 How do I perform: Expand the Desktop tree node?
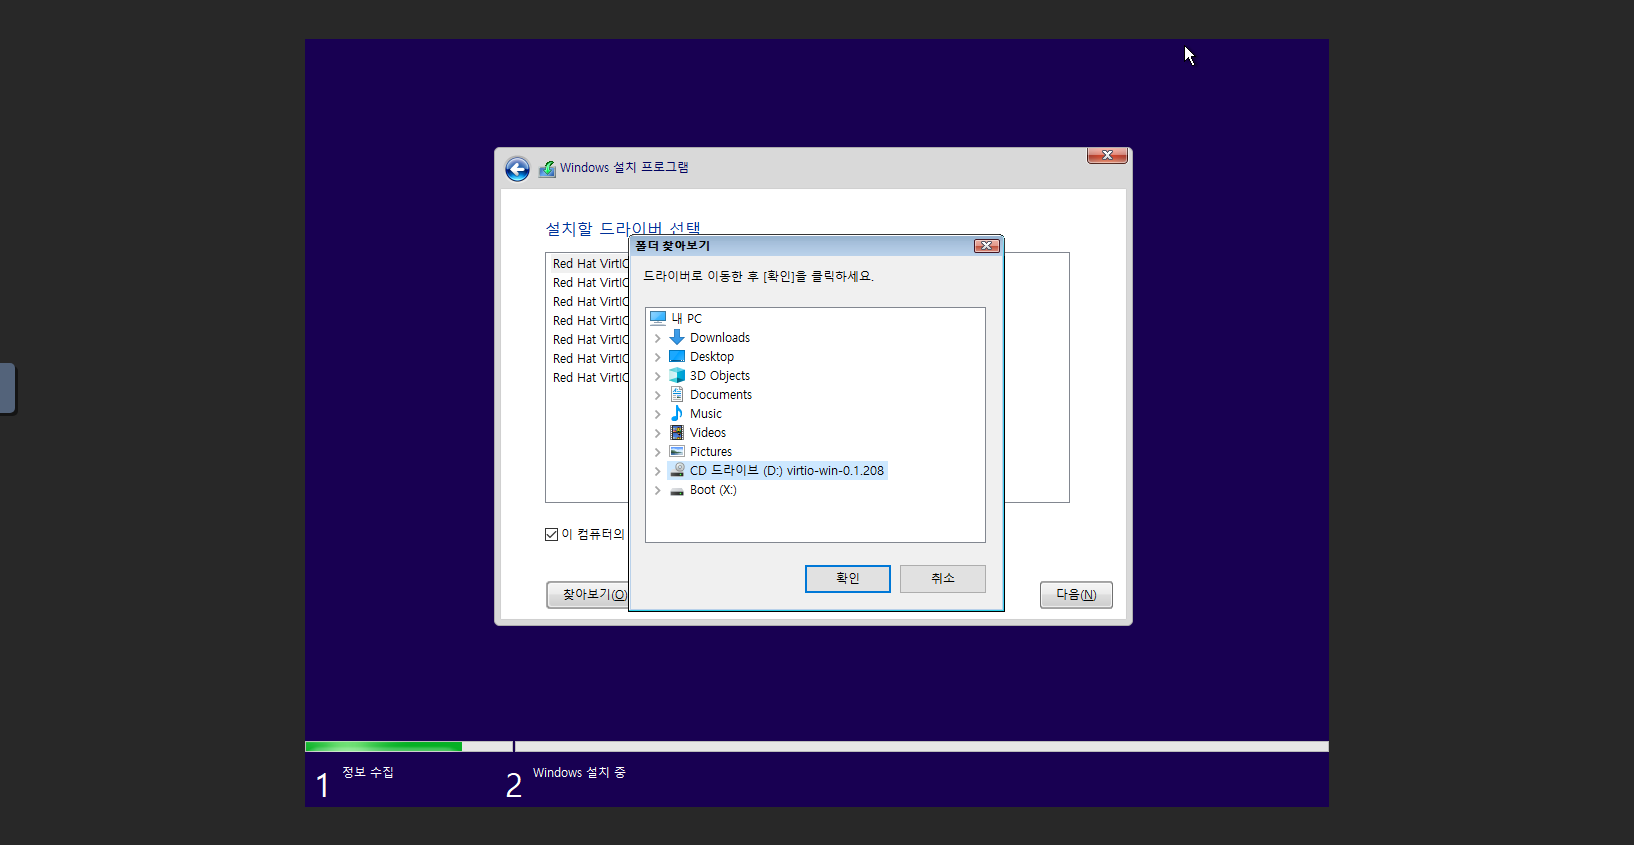pyautogui.click(x=657, y=357)
